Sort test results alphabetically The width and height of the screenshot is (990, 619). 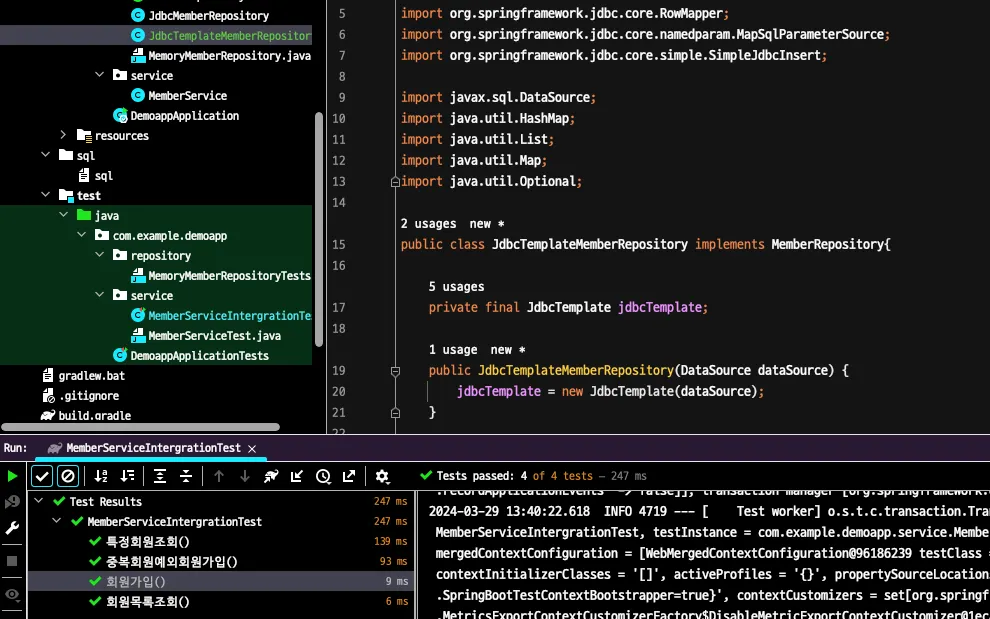(x=101, y=477)
